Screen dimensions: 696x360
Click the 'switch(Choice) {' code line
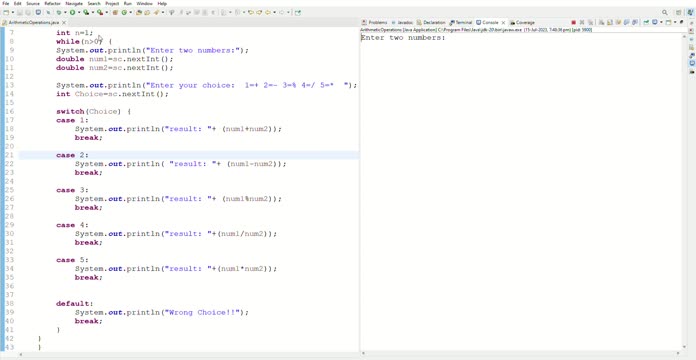coord(93,111)
